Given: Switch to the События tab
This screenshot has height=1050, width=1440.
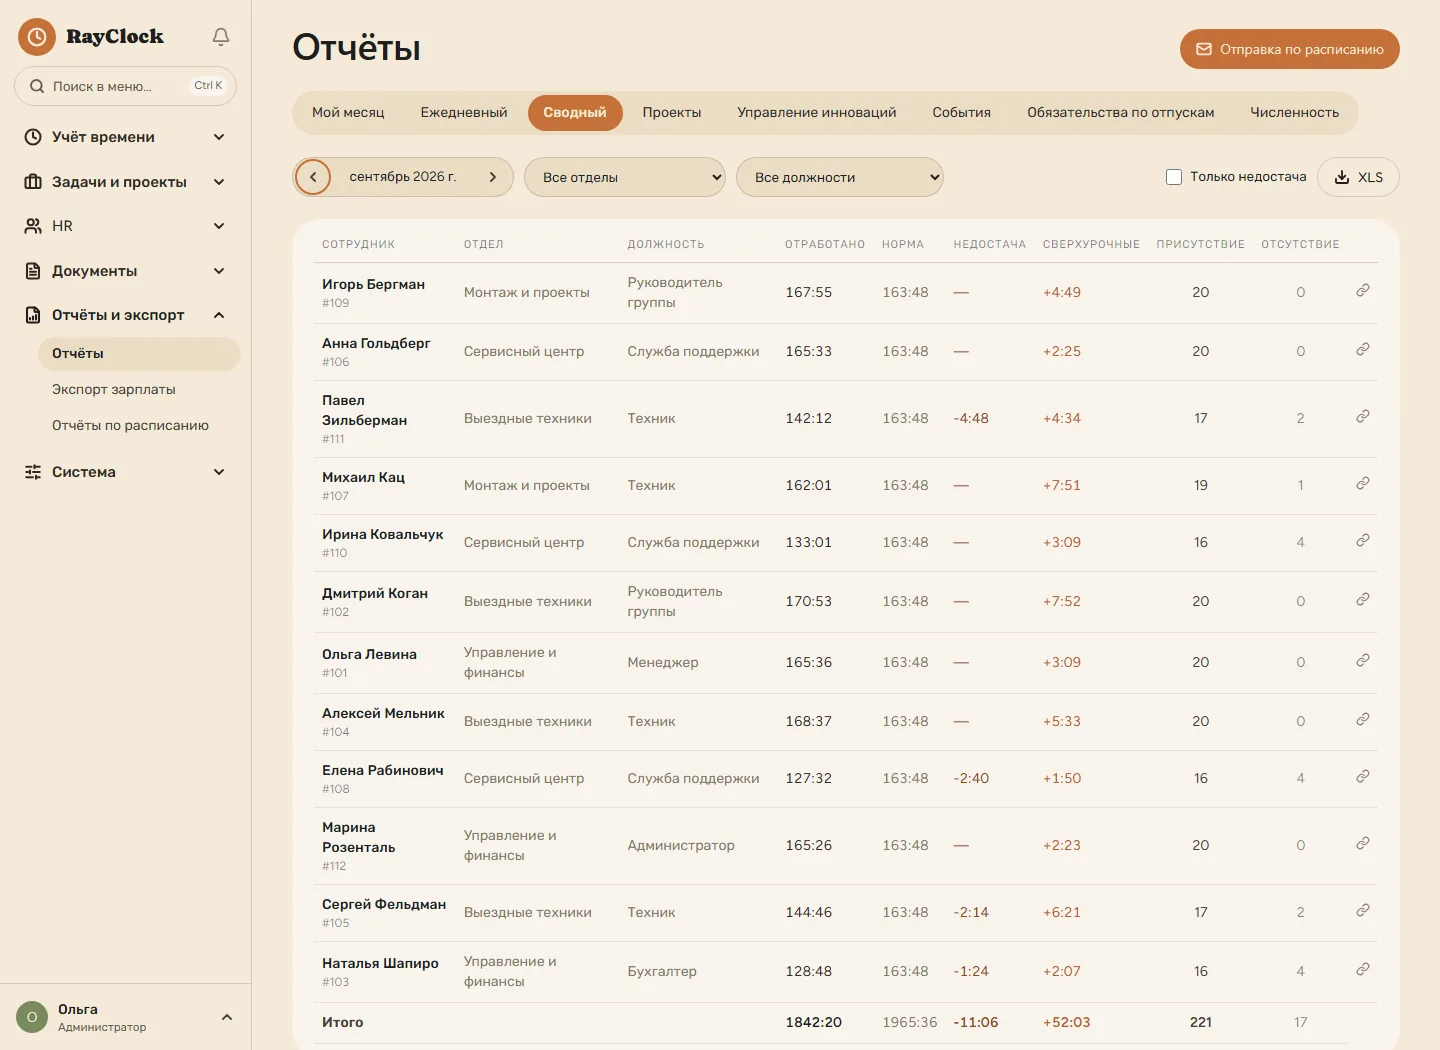Looking at the screenshot, I should click(x=962, y=113).
